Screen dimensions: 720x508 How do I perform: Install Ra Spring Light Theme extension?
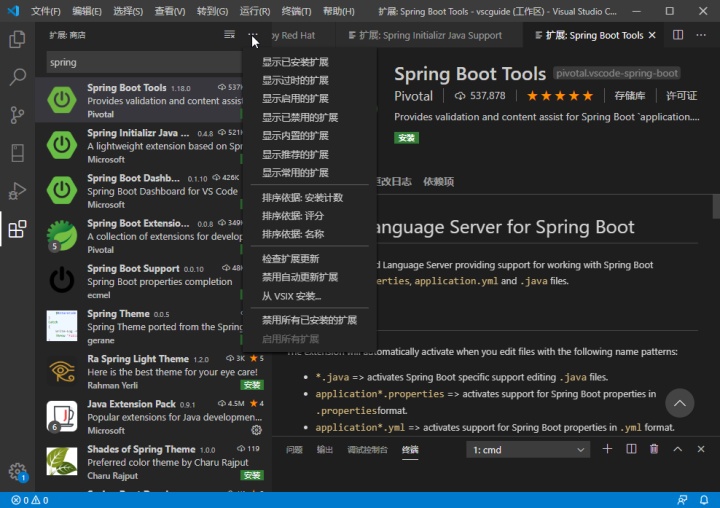point(252,385)
